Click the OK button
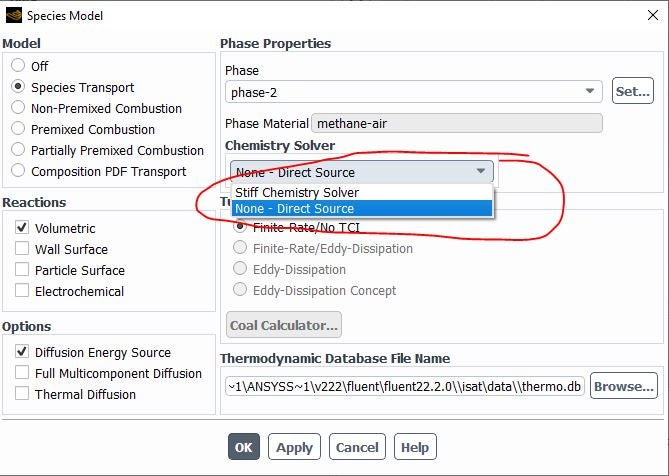The image size is (669, 476). (243, 447)
